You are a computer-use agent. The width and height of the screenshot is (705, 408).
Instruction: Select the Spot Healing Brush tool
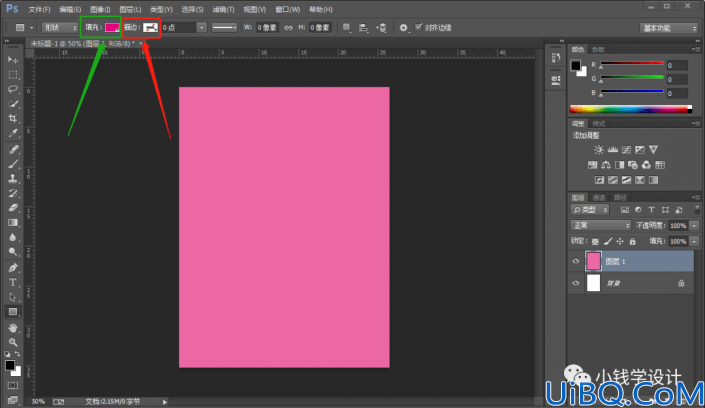point(13,149)
